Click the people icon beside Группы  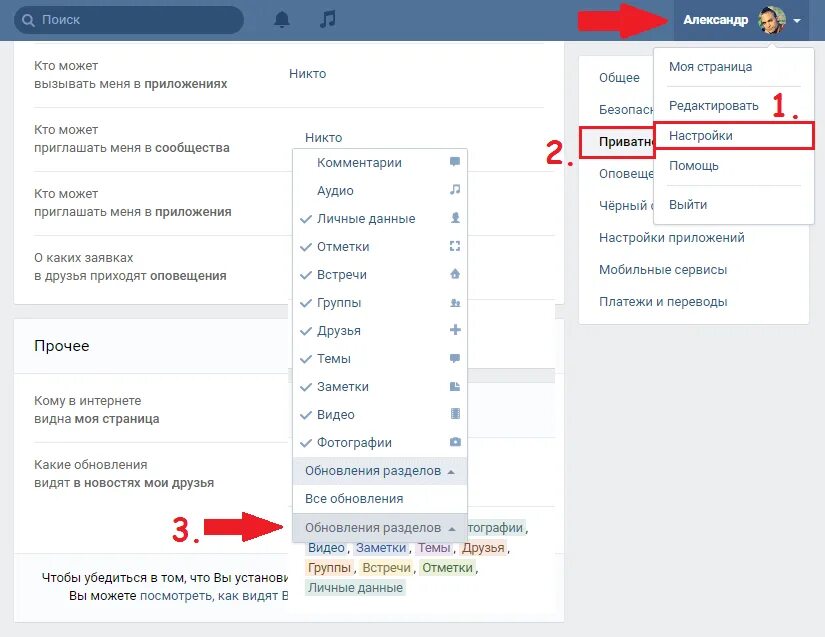[x=455, y=302]
